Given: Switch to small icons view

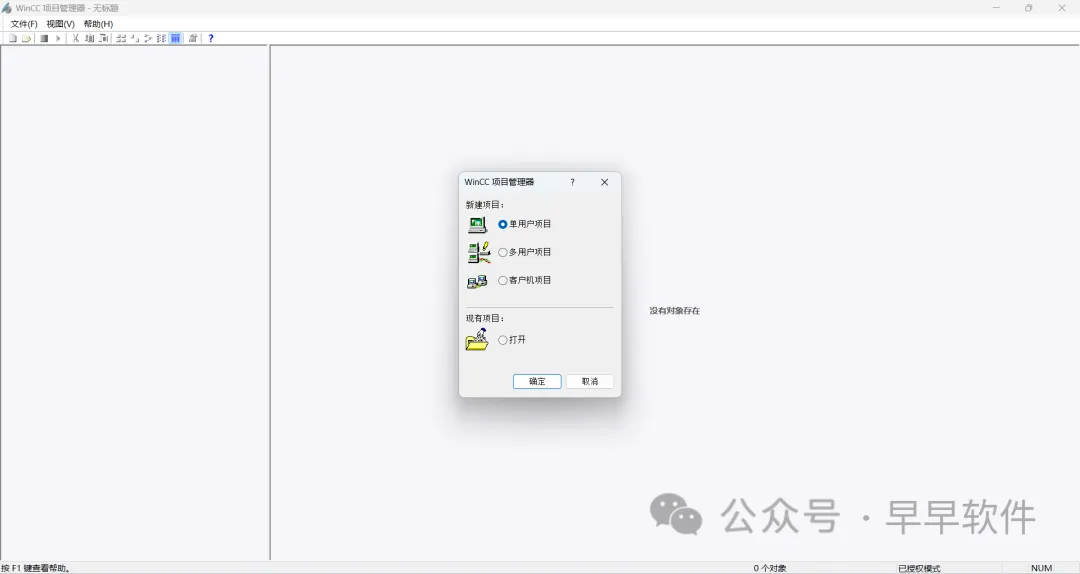Looking at the screenshot, I should 134,38.
